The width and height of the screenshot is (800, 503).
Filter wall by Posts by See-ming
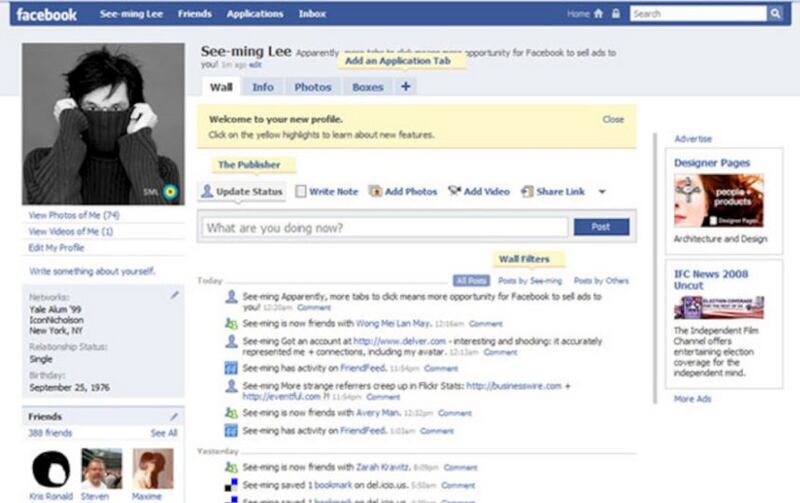click(x=530, y=281)
